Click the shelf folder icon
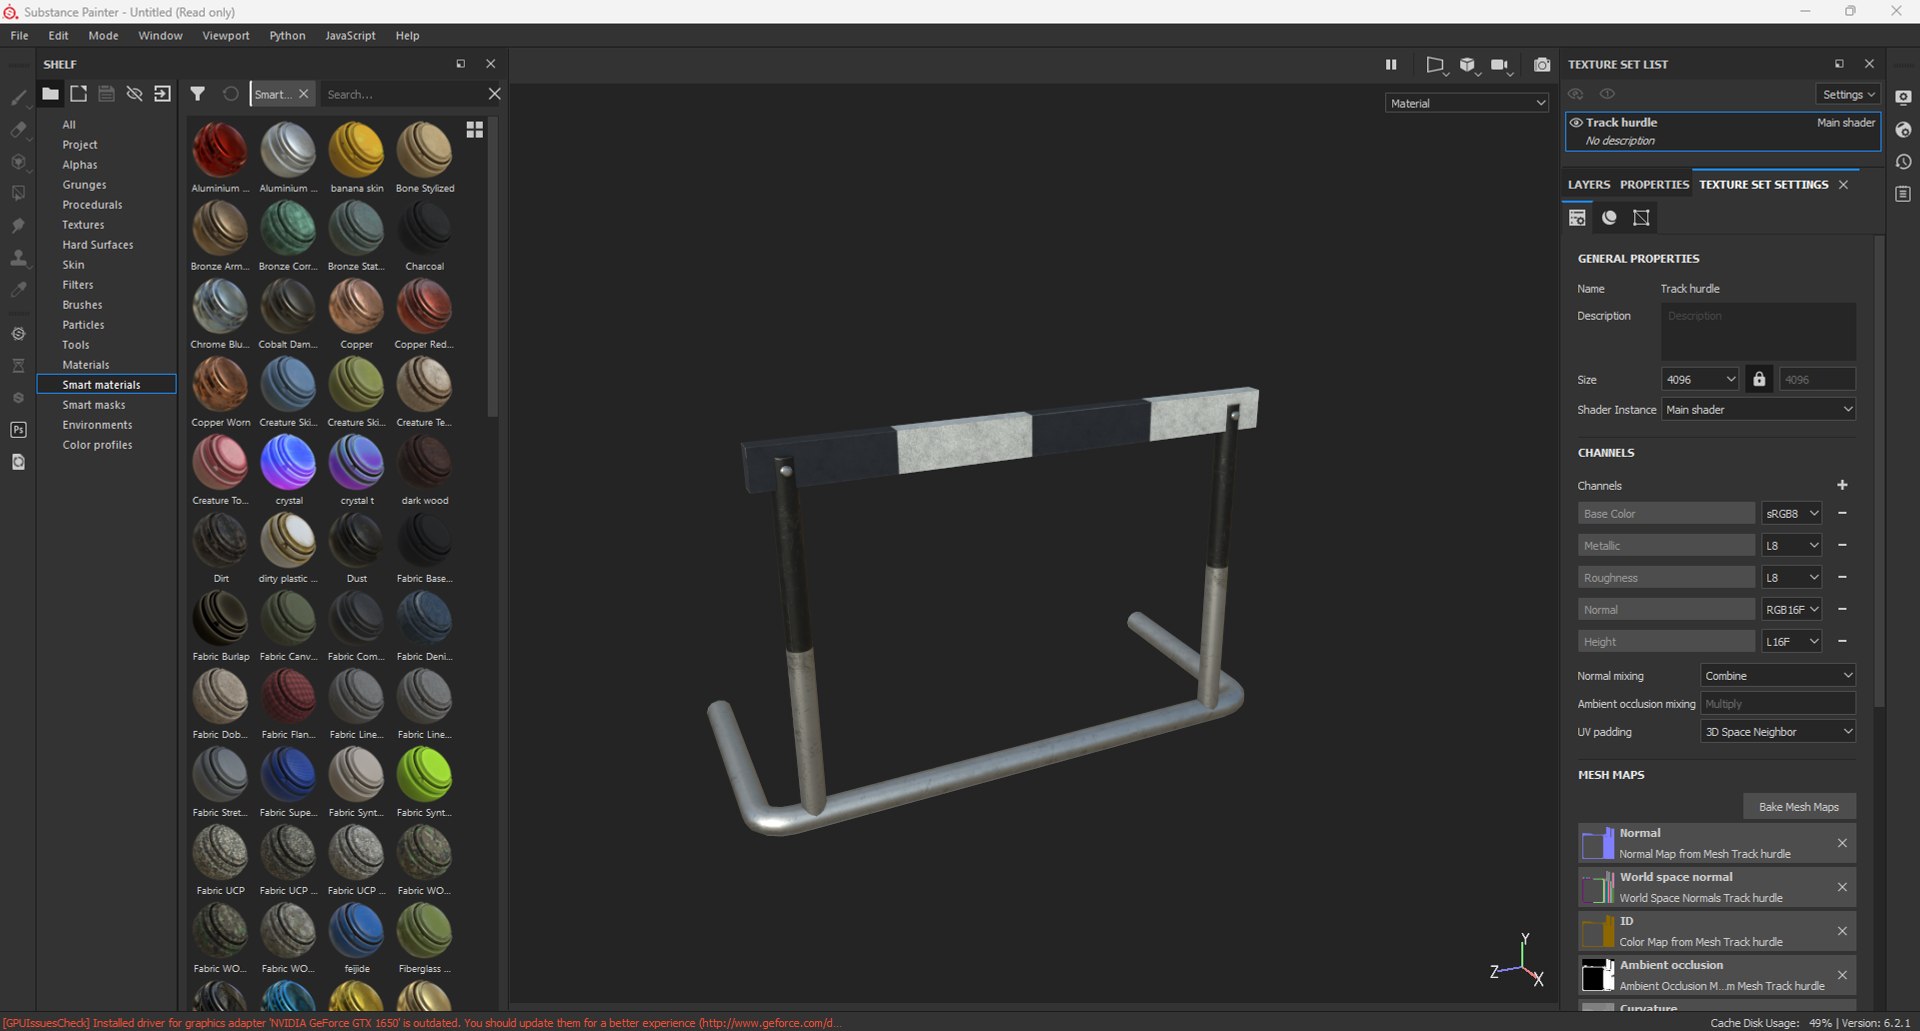 [x=50, y=94]
